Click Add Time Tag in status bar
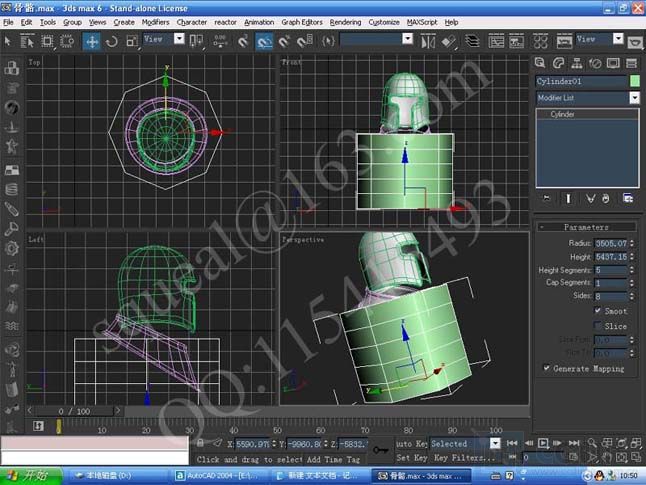This screenshot has width=646, height=485. pos(333,459)
